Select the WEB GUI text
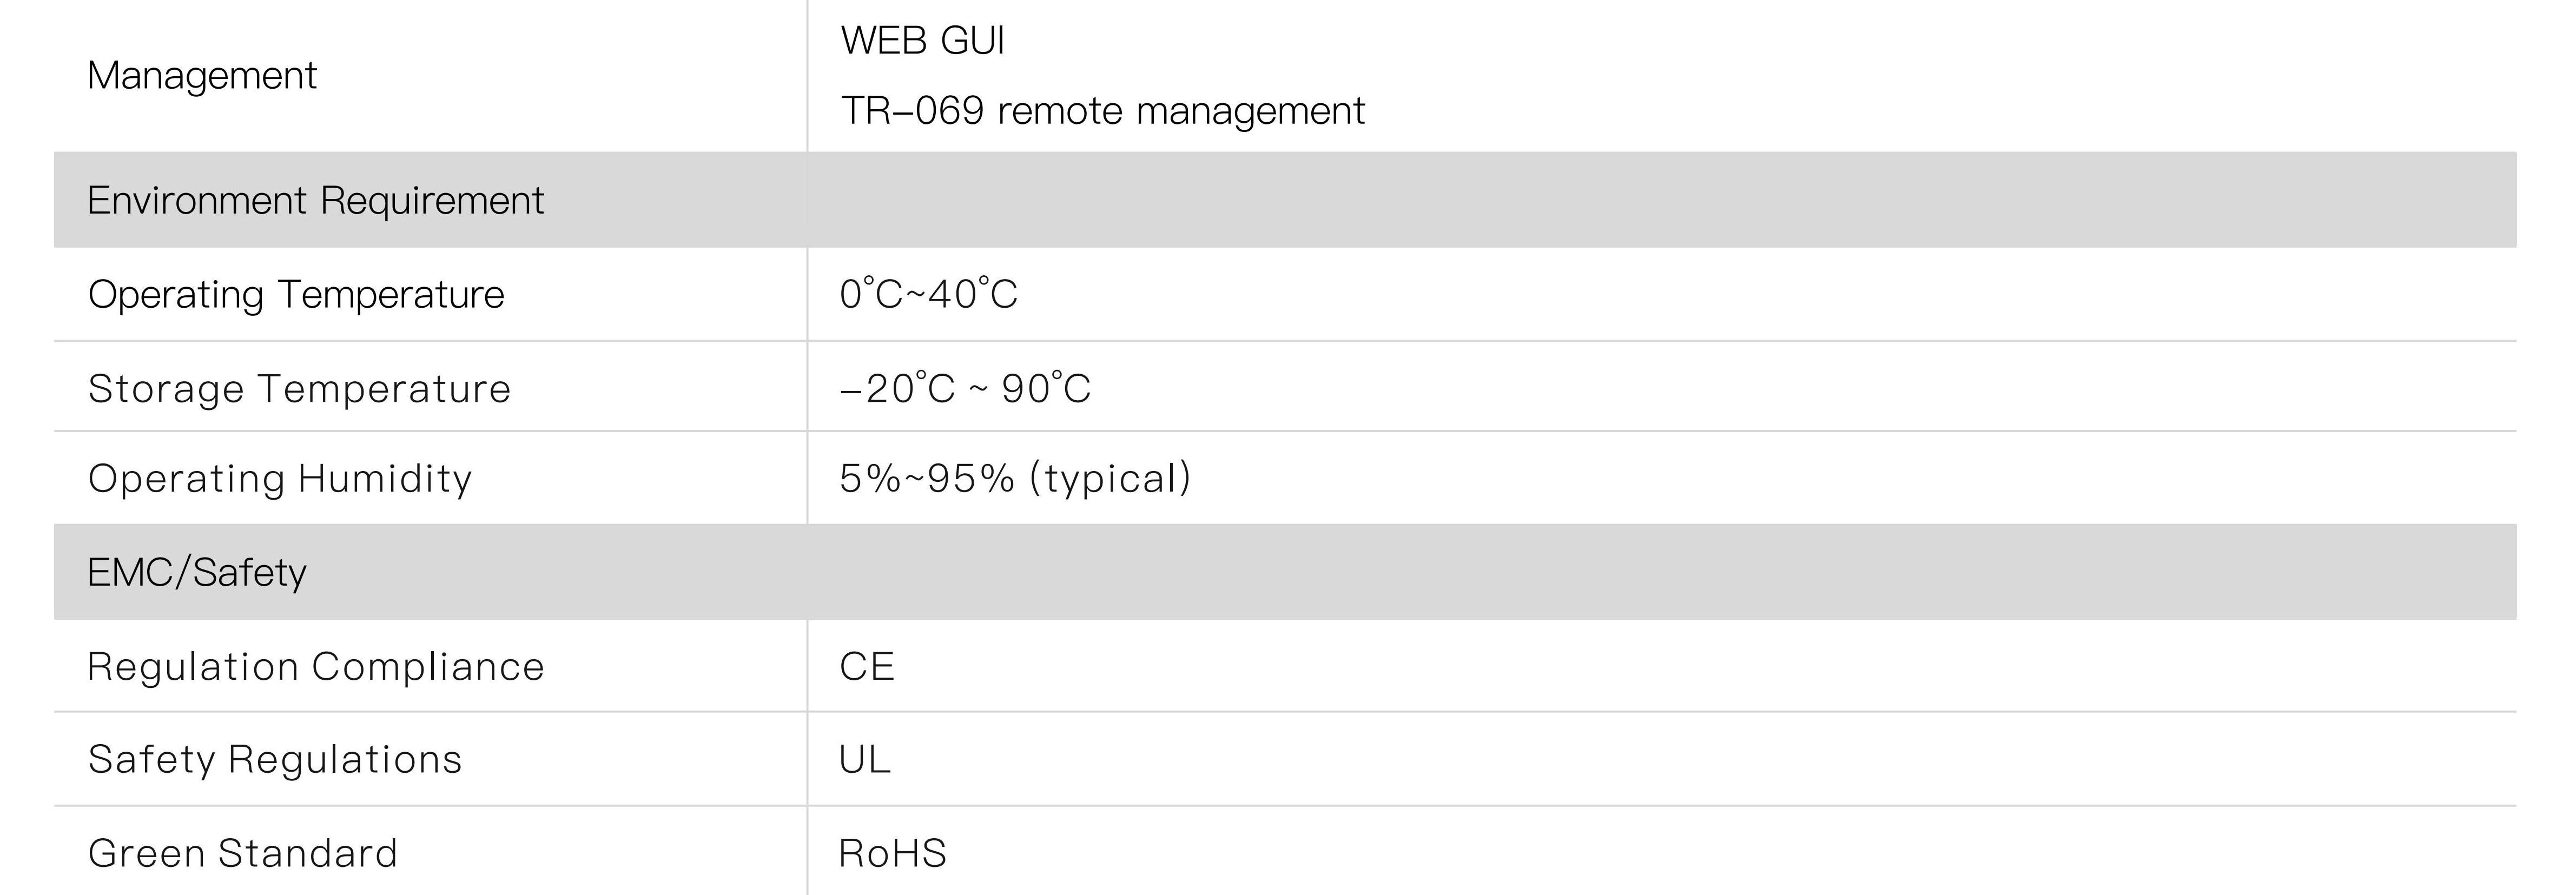This screenshot has width=2576, height=895. pos(922,41)
